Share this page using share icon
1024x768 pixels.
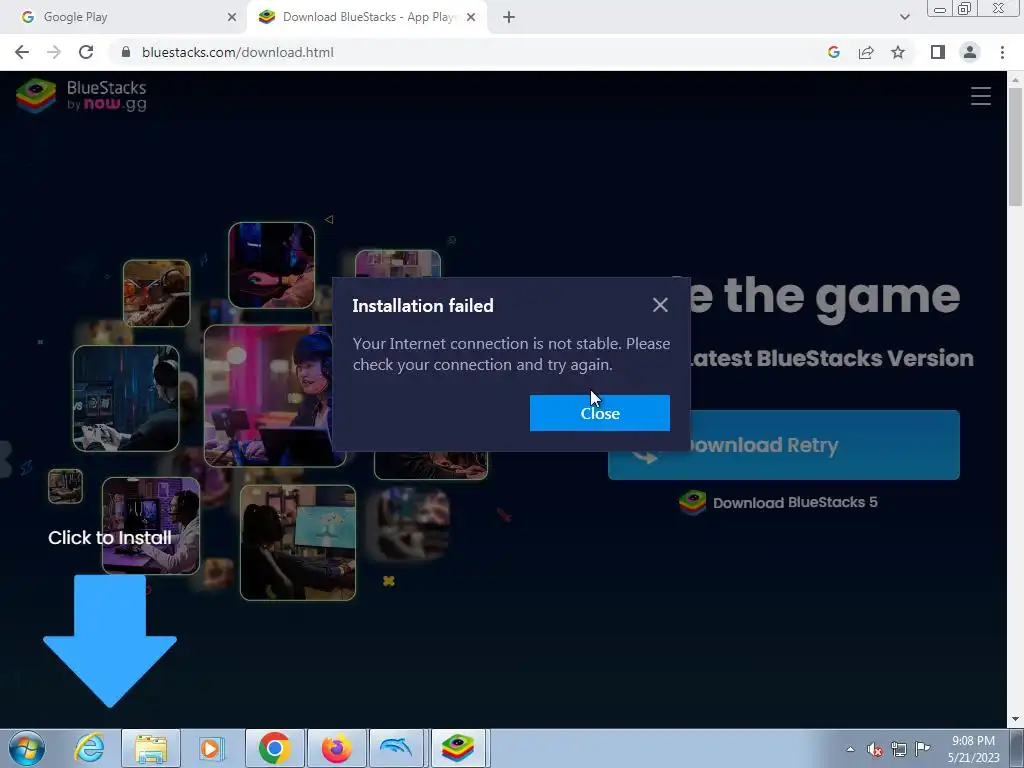pyautogui.click(x=866, y=52)
